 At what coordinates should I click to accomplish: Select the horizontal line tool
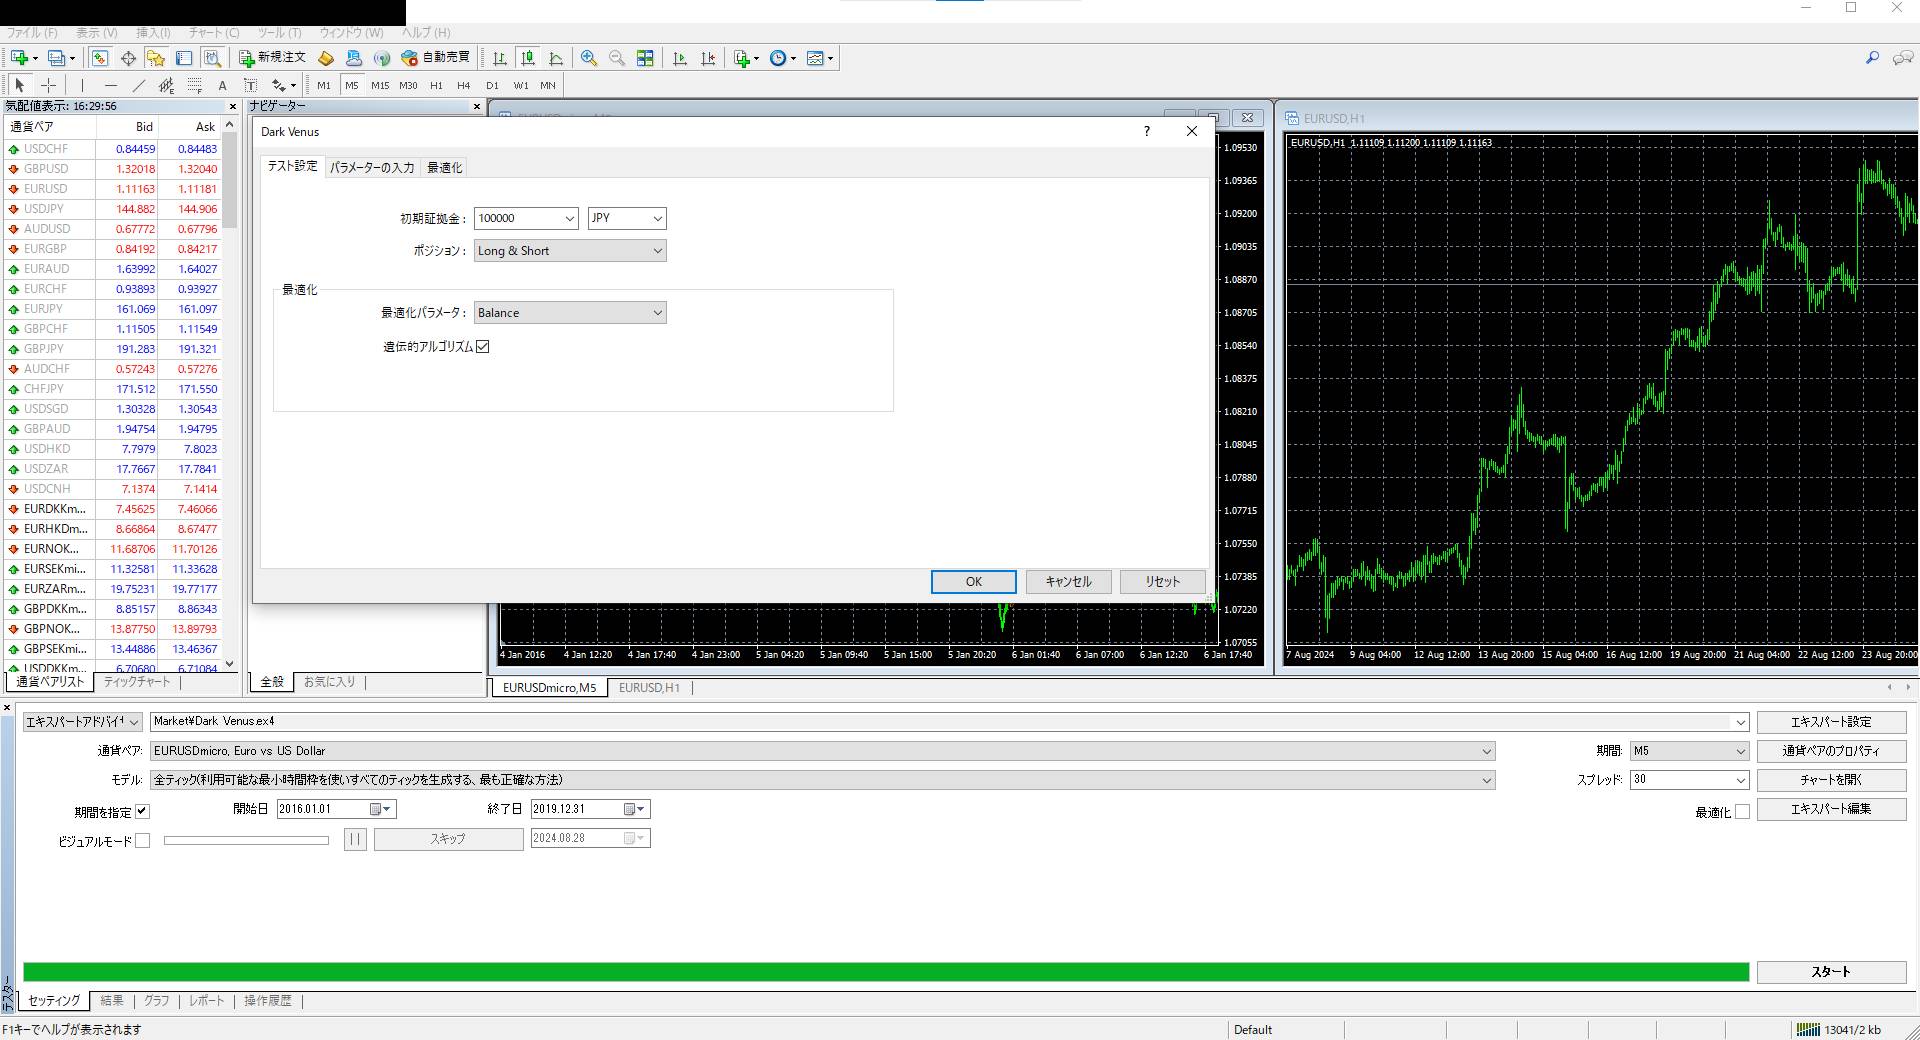tap(110, 85)
